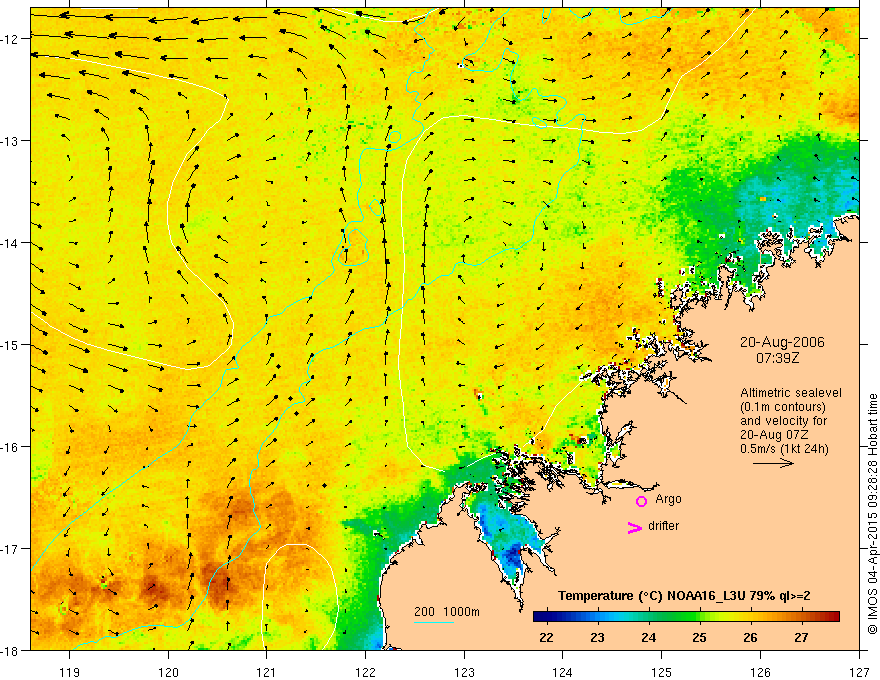This screenshot has width=880, height=680.
Task: Click the '20-Aug-2006' date label
Action: [782, 342]
